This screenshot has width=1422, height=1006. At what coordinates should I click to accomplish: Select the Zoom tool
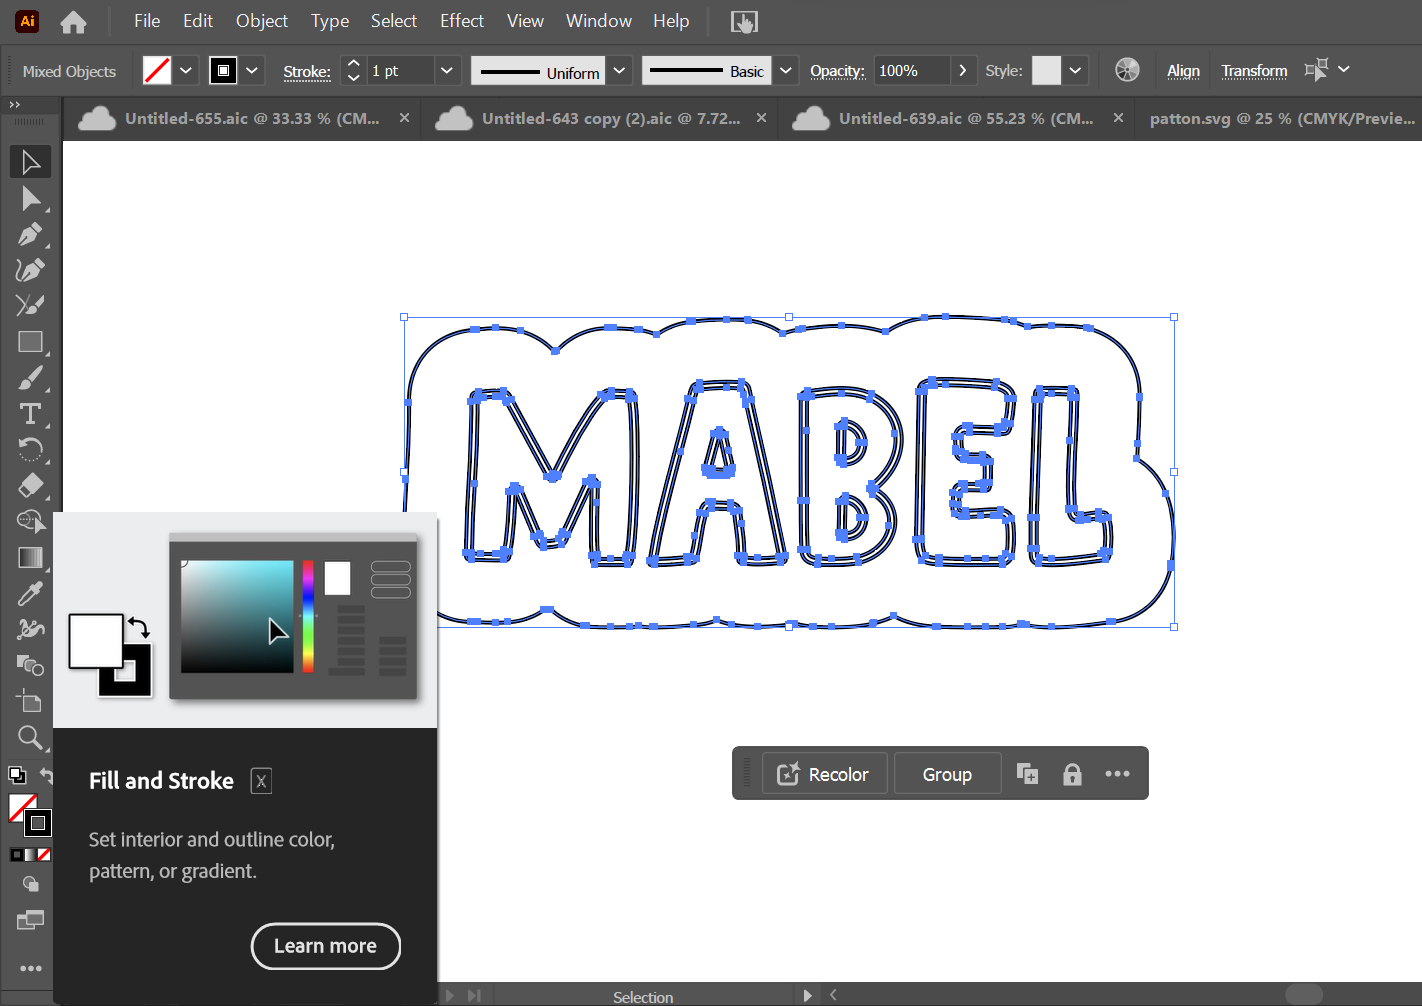[x=30, y=738]
